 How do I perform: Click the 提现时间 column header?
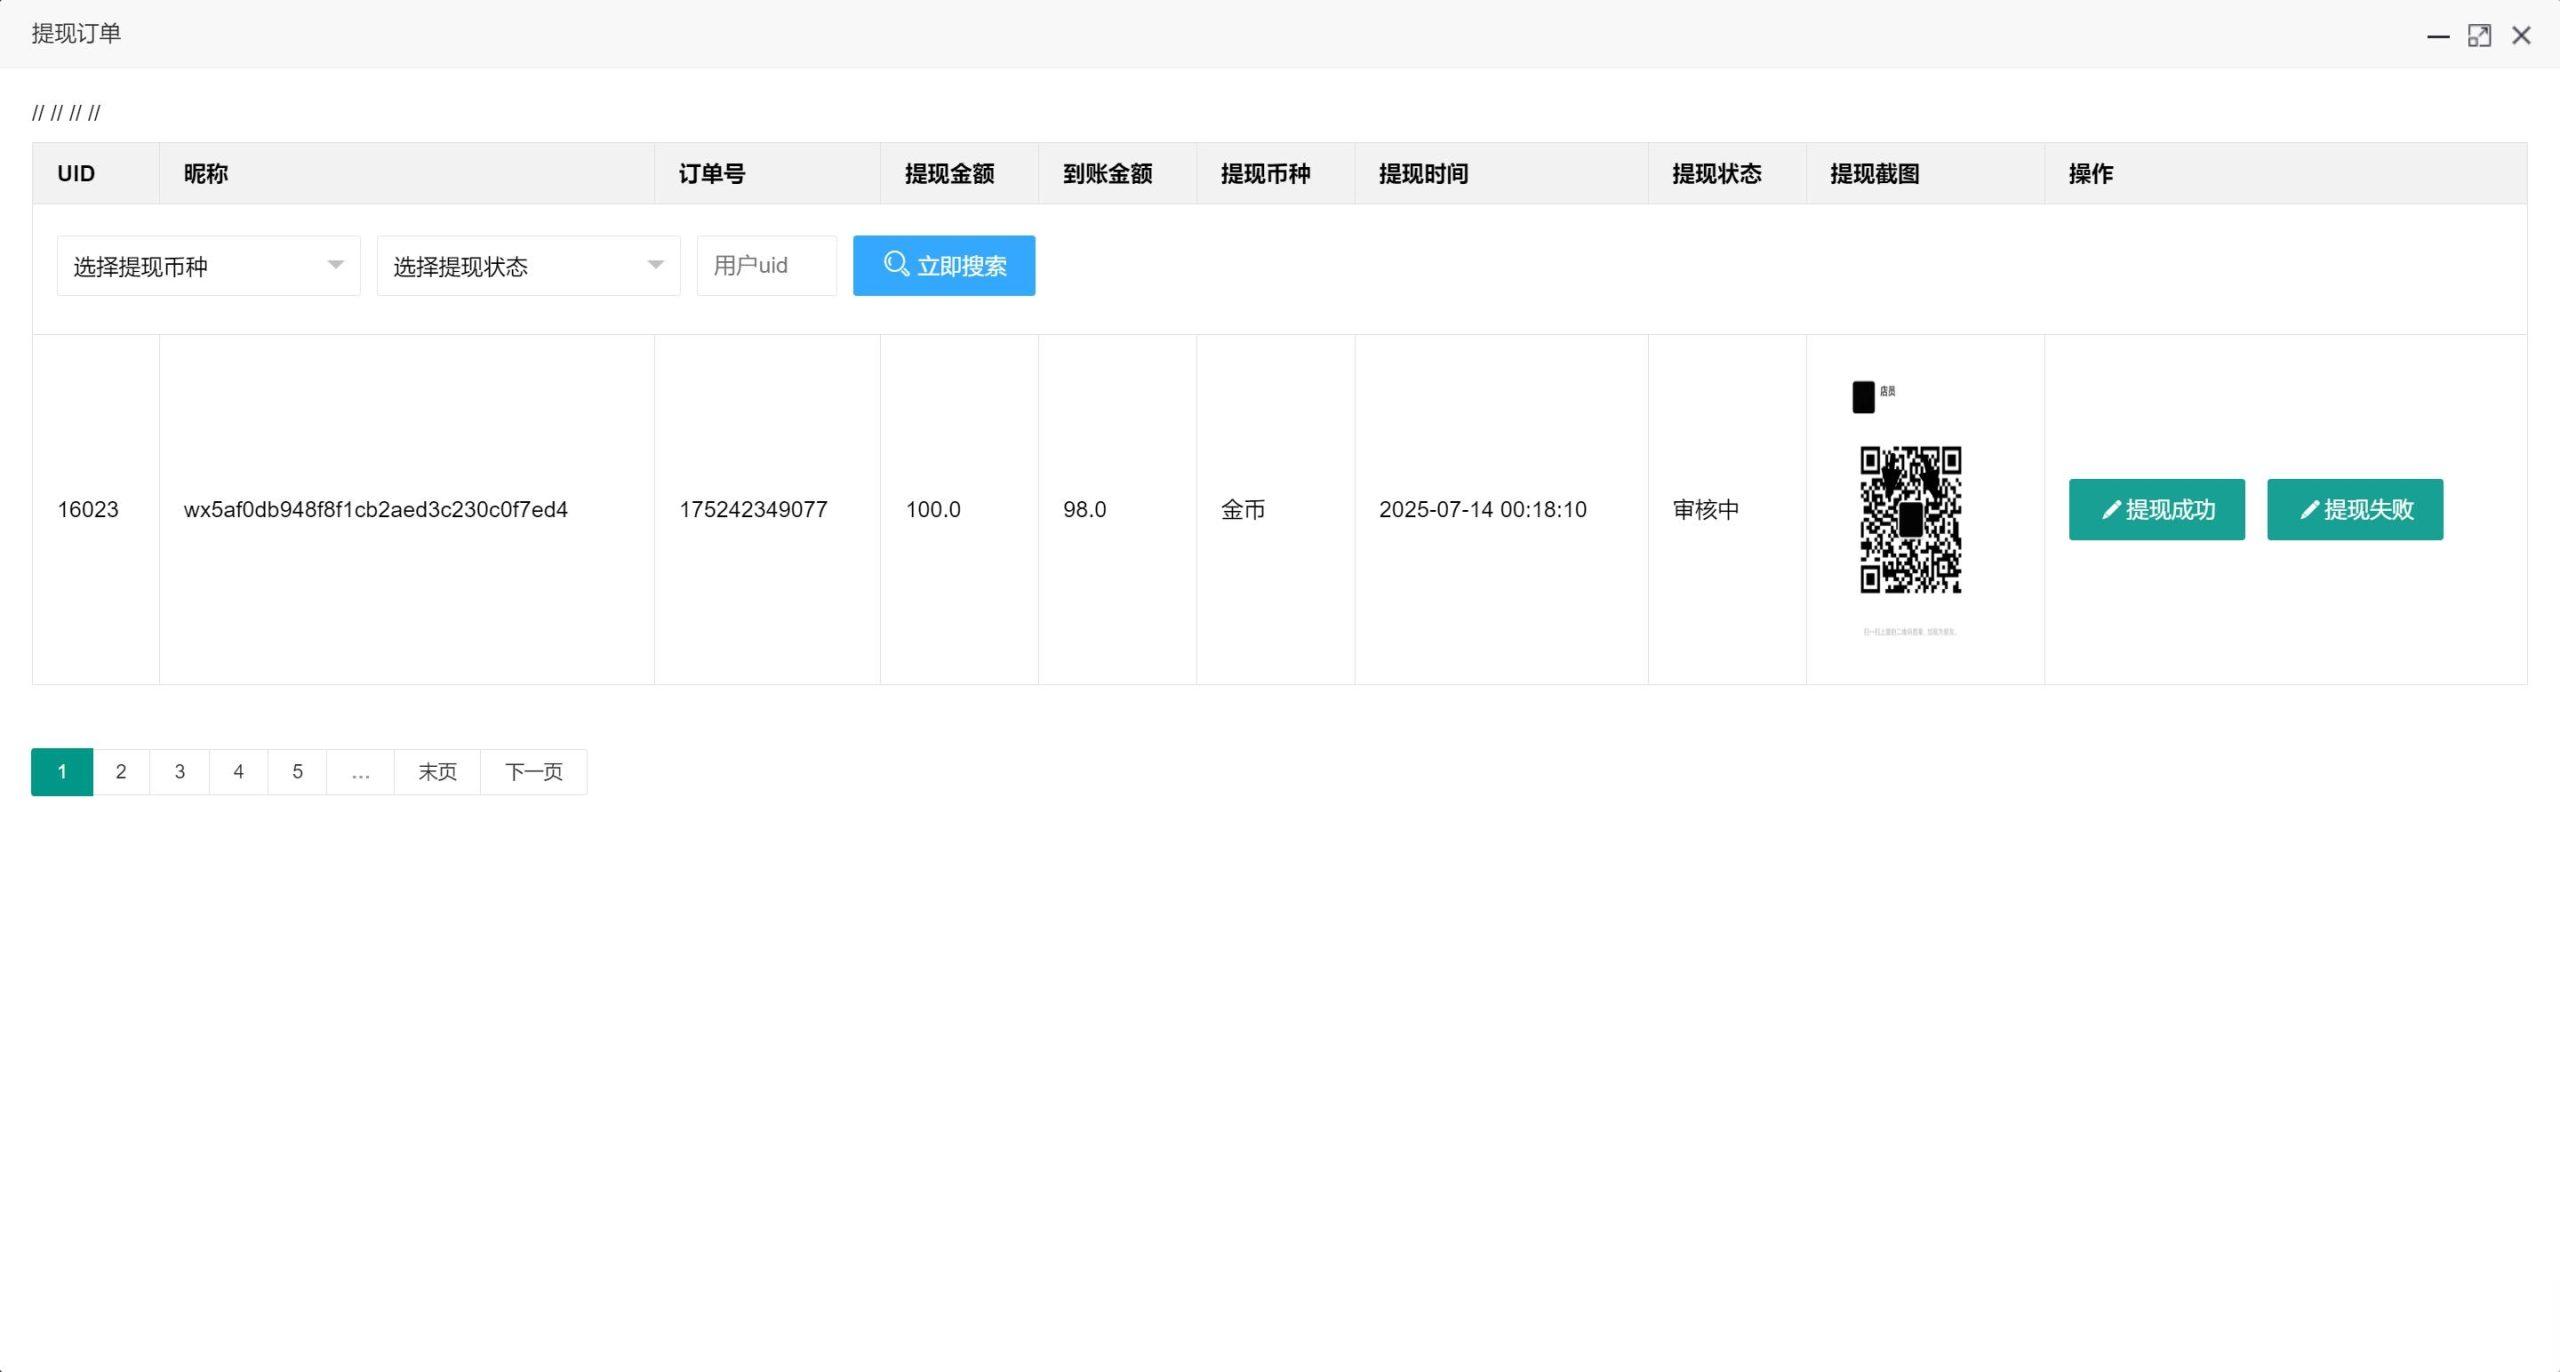pos(1423,173)
